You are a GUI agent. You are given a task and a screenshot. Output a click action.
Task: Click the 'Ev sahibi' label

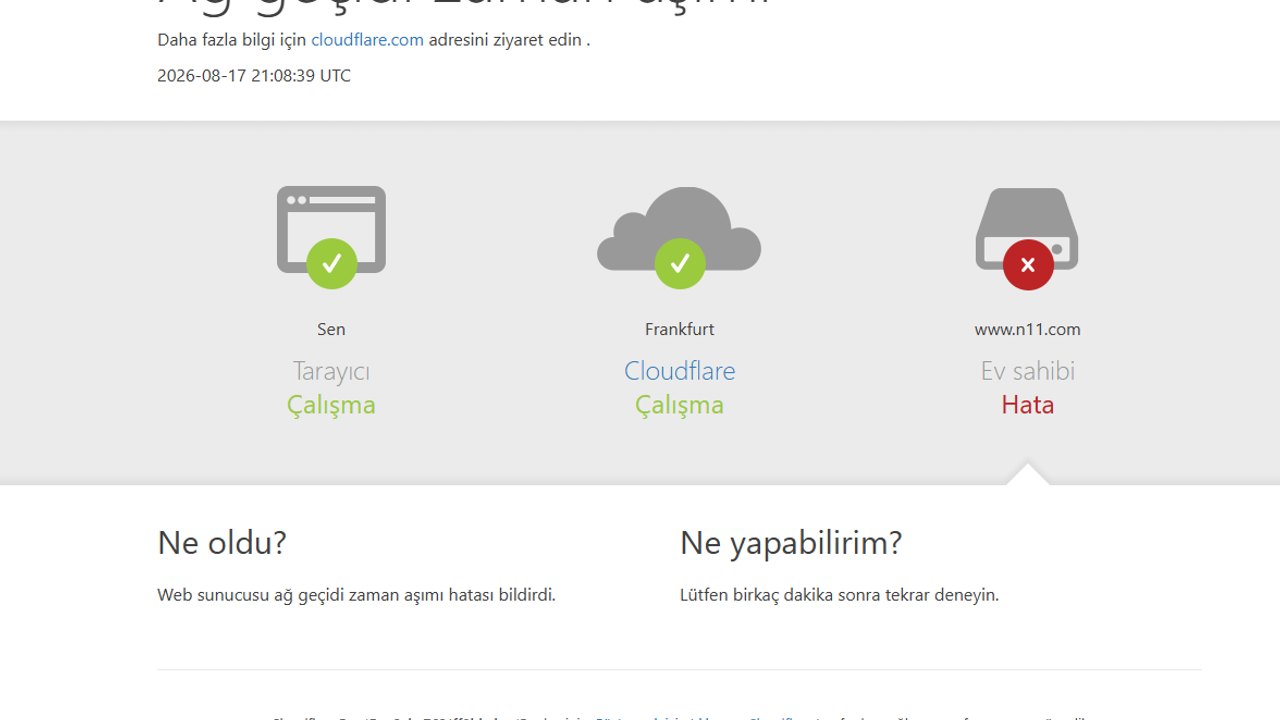[1027, 371]
